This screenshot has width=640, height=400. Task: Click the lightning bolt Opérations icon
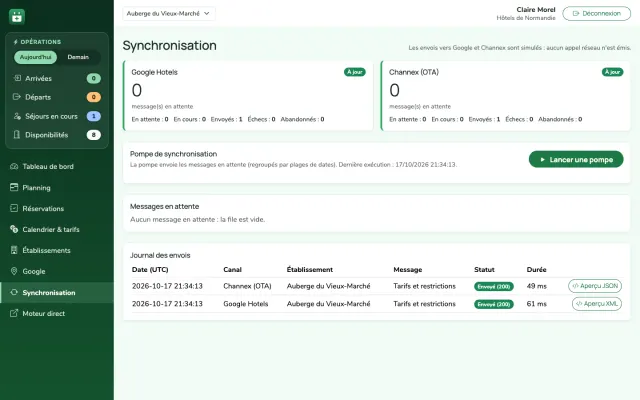point(16,42)
